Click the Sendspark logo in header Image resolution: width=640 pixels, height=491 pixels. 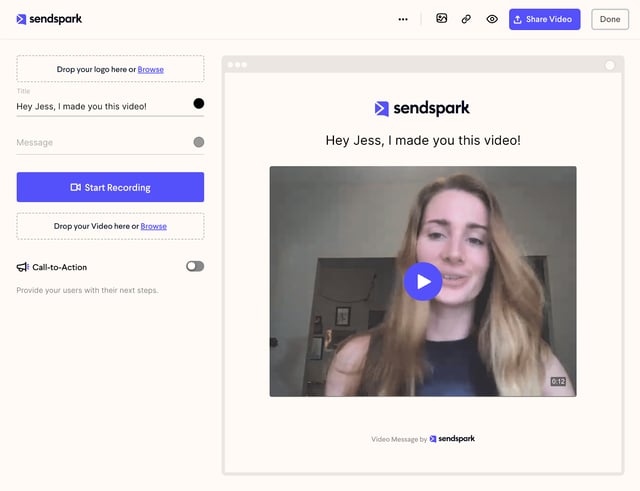[49, 19]
